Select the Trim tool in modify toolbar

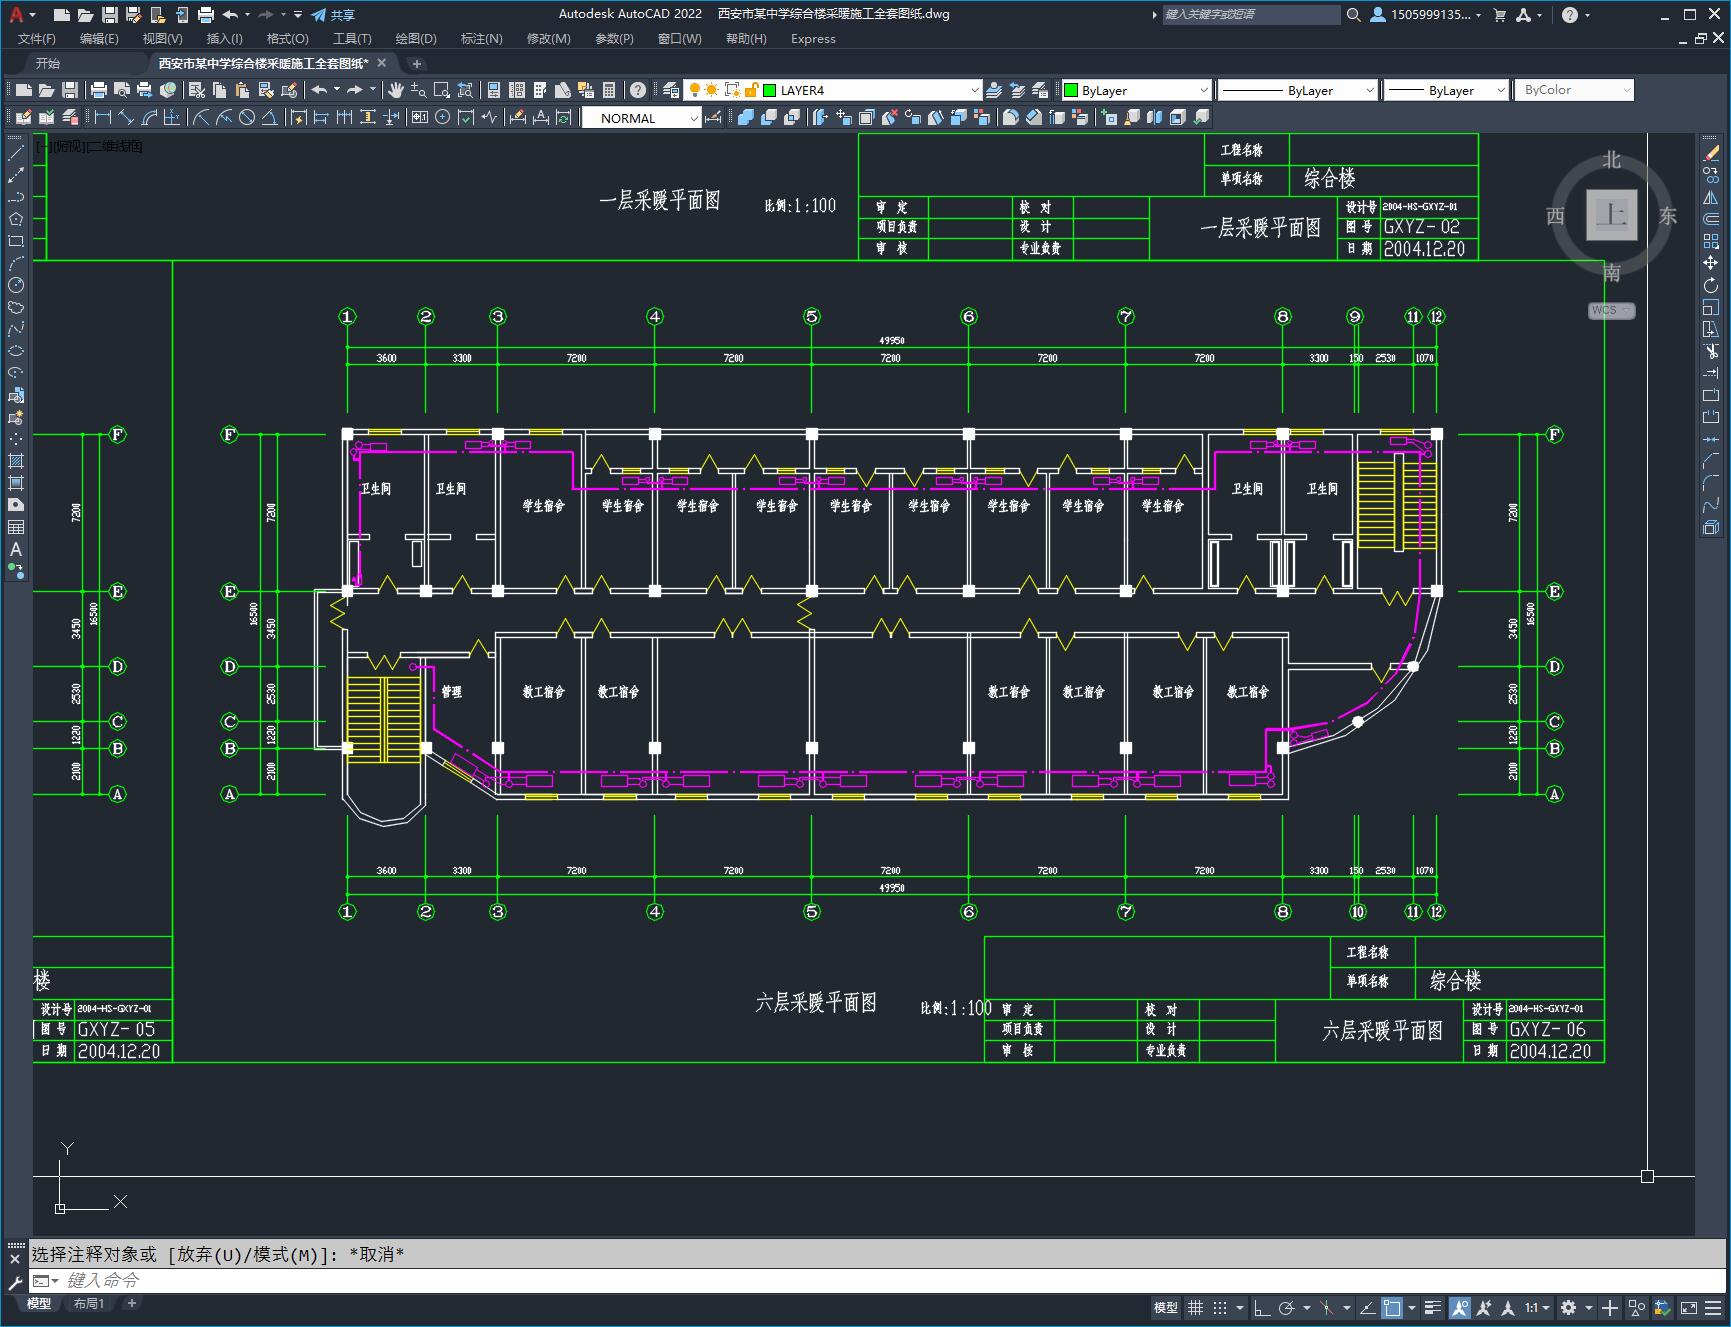(1711, 351)
